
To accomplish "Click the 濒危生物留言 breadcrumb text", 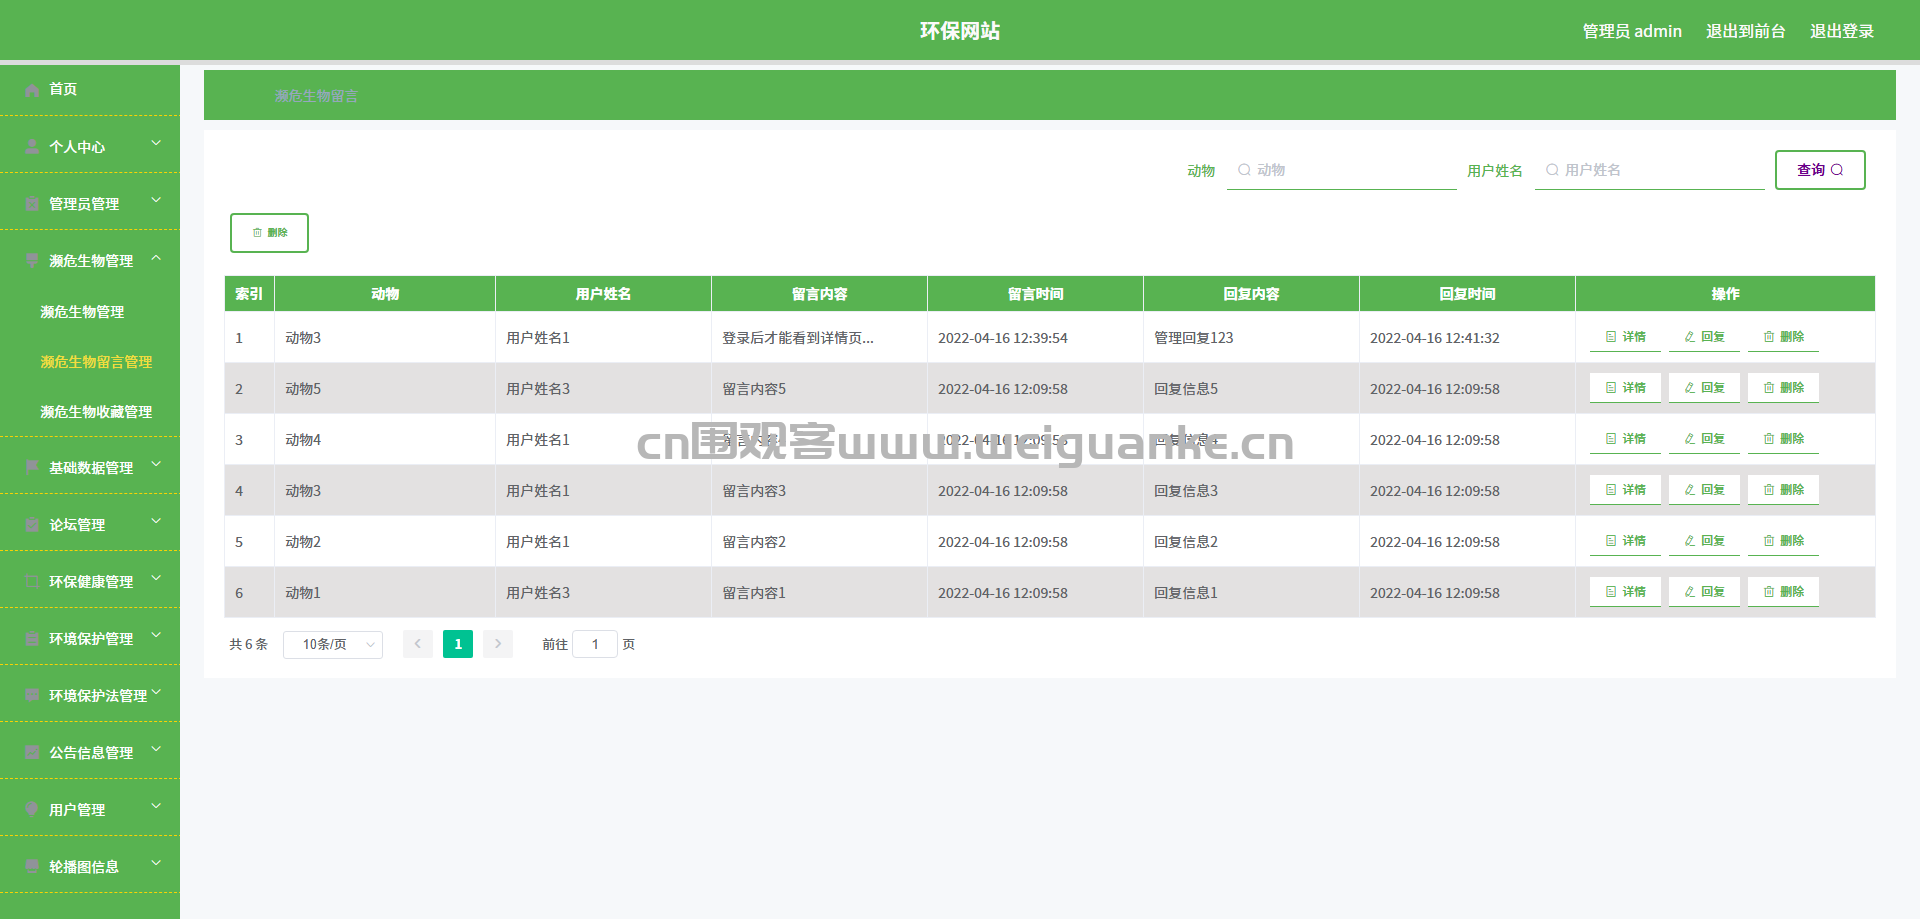I will (316, 96).
